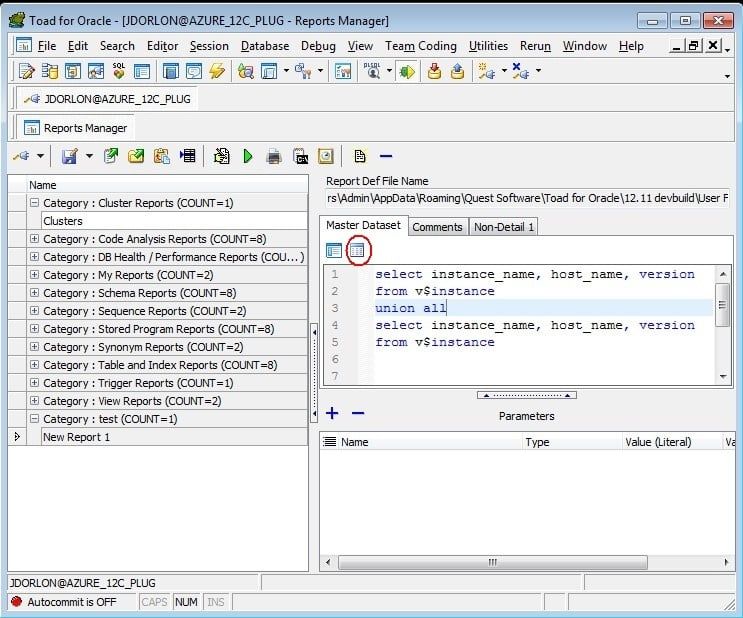The height and width of the screenshot is (618, 743).
Task: Click the Print report icon
Action: 274,156
